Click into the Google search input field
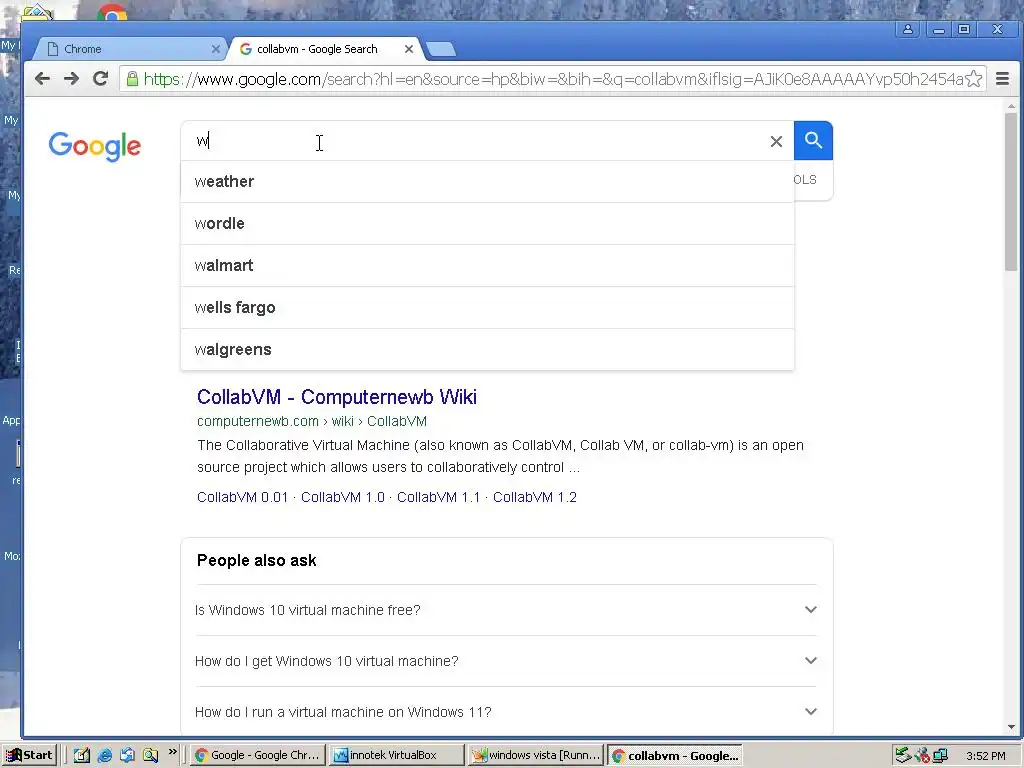The width and height of the screenshot is (1024, 768). click(477, 141)
